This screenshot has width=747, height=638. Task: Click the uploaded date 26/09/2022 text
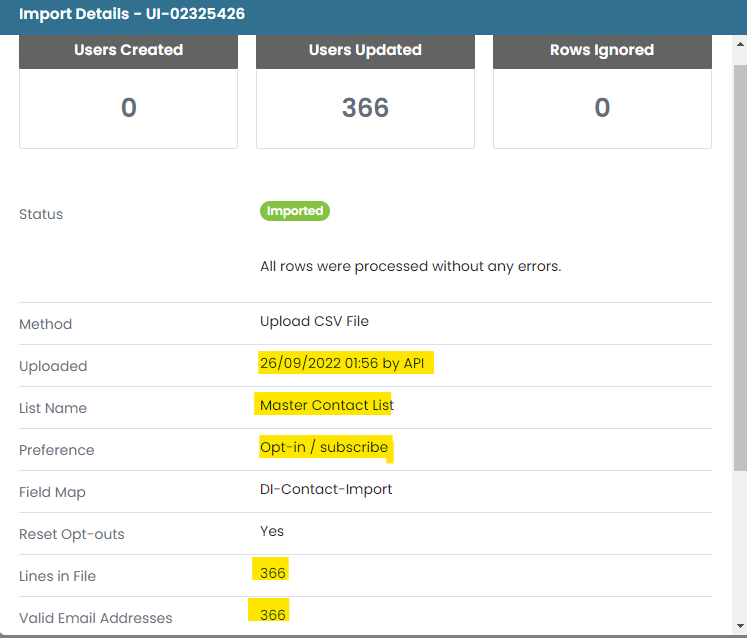pos(300,363)
